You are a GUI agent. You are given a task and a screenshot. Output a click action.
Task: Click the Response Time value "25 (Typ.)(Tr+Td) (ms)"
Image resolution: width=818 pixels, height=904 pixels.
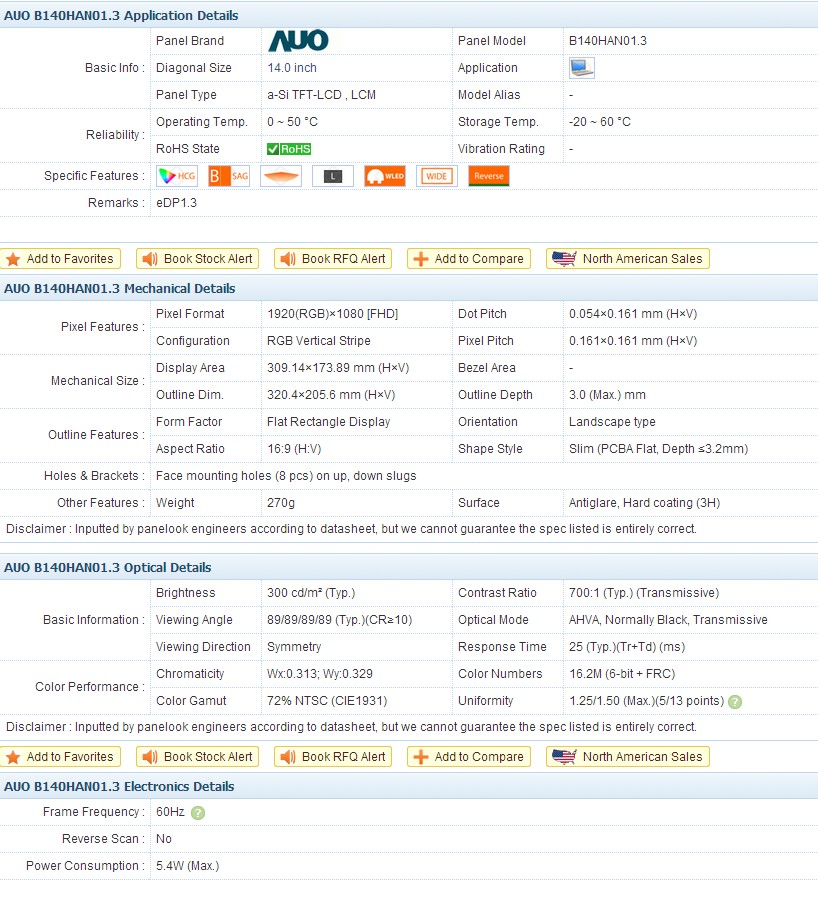click(x=627, y=647)
